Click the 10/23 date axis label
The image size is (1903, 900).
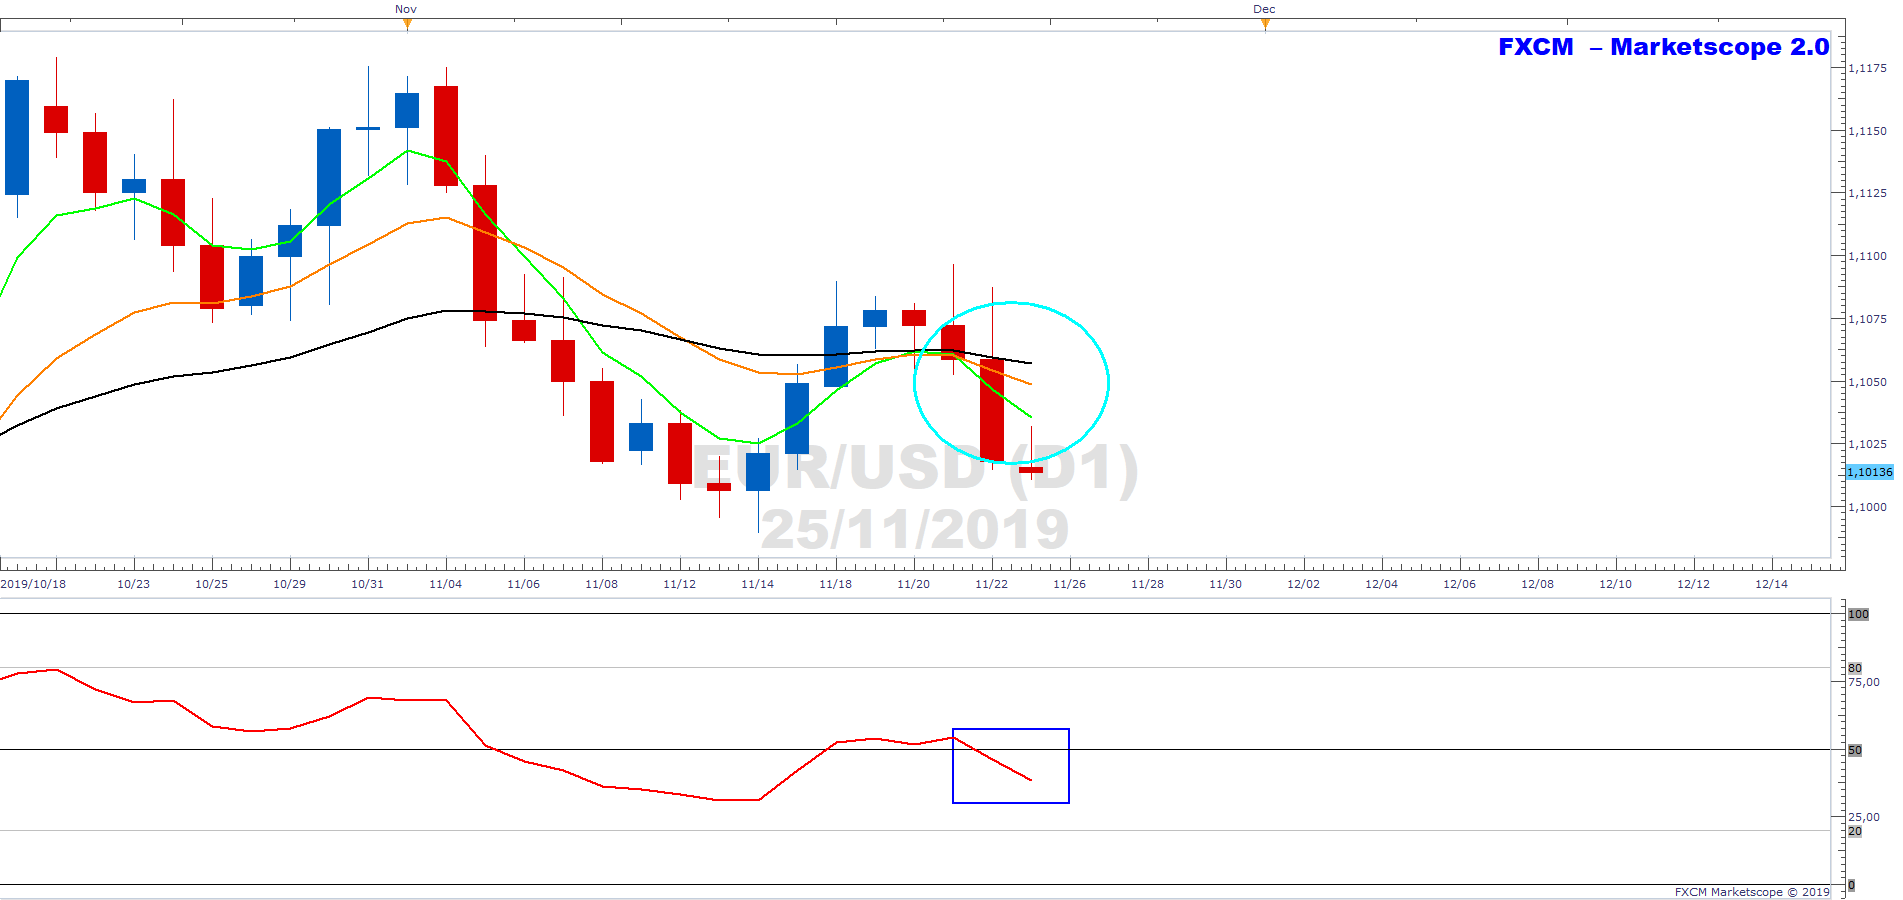pyautogui.click(x=133, y=584)
